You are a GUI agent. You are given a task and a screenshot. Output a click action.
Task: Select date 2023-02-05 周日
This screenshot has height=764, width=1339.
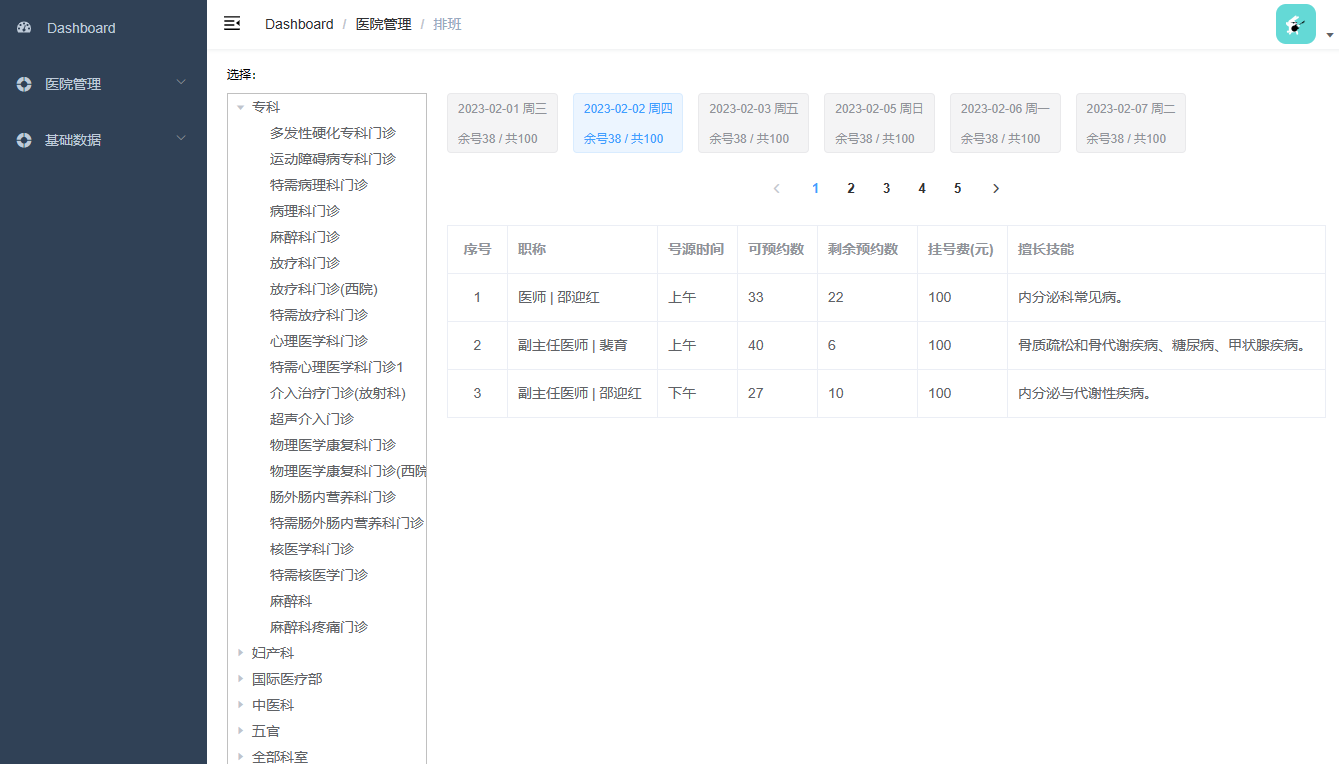click(879, 123)
